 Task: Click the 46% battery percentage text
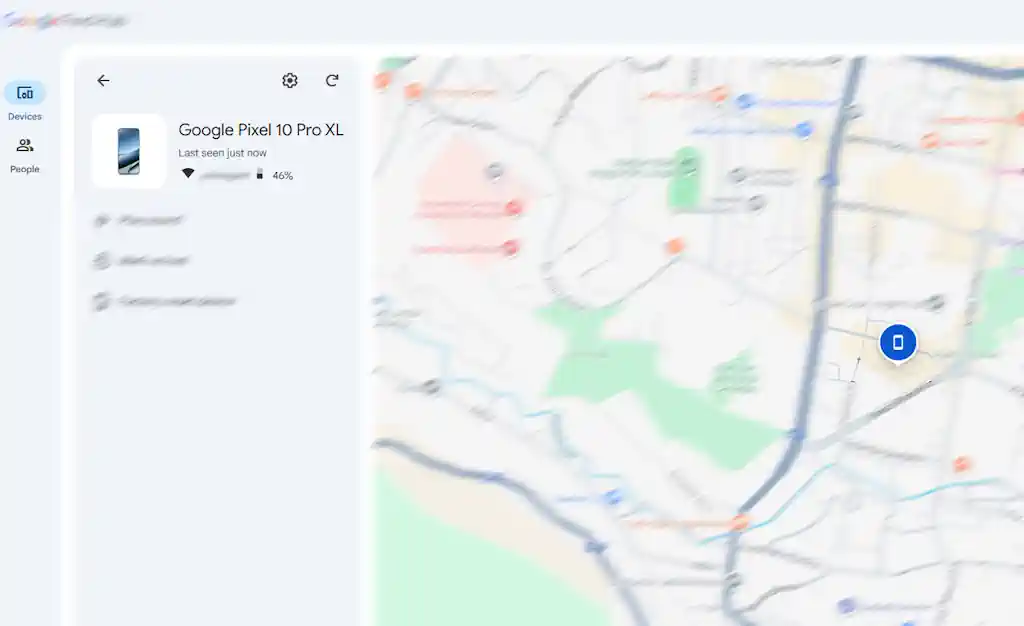pos(283,175)
